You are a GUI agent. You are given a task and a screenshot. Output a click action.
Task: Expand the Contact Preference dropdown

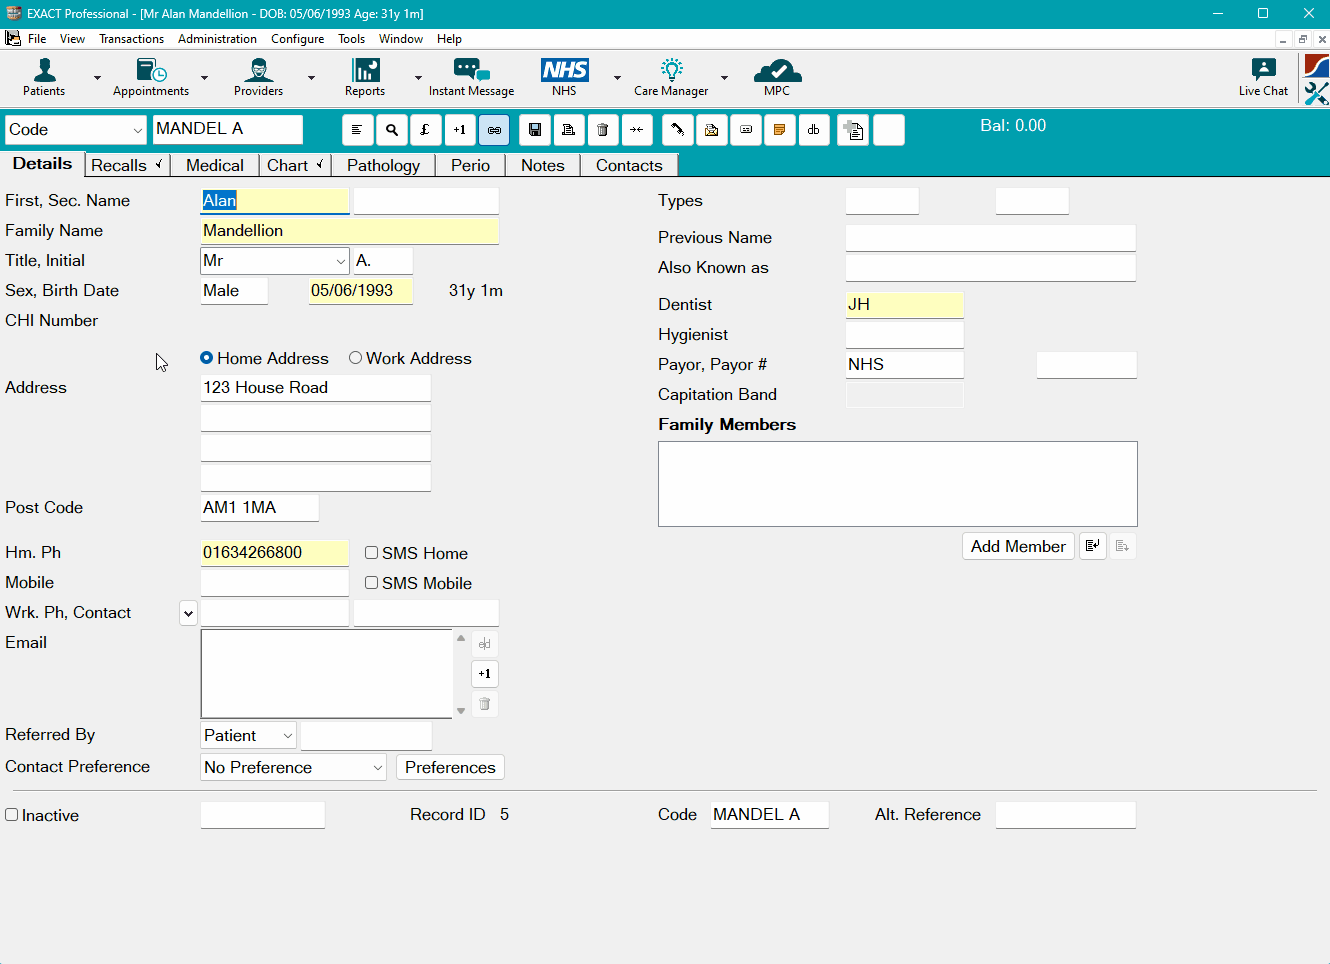coord(377,768)
